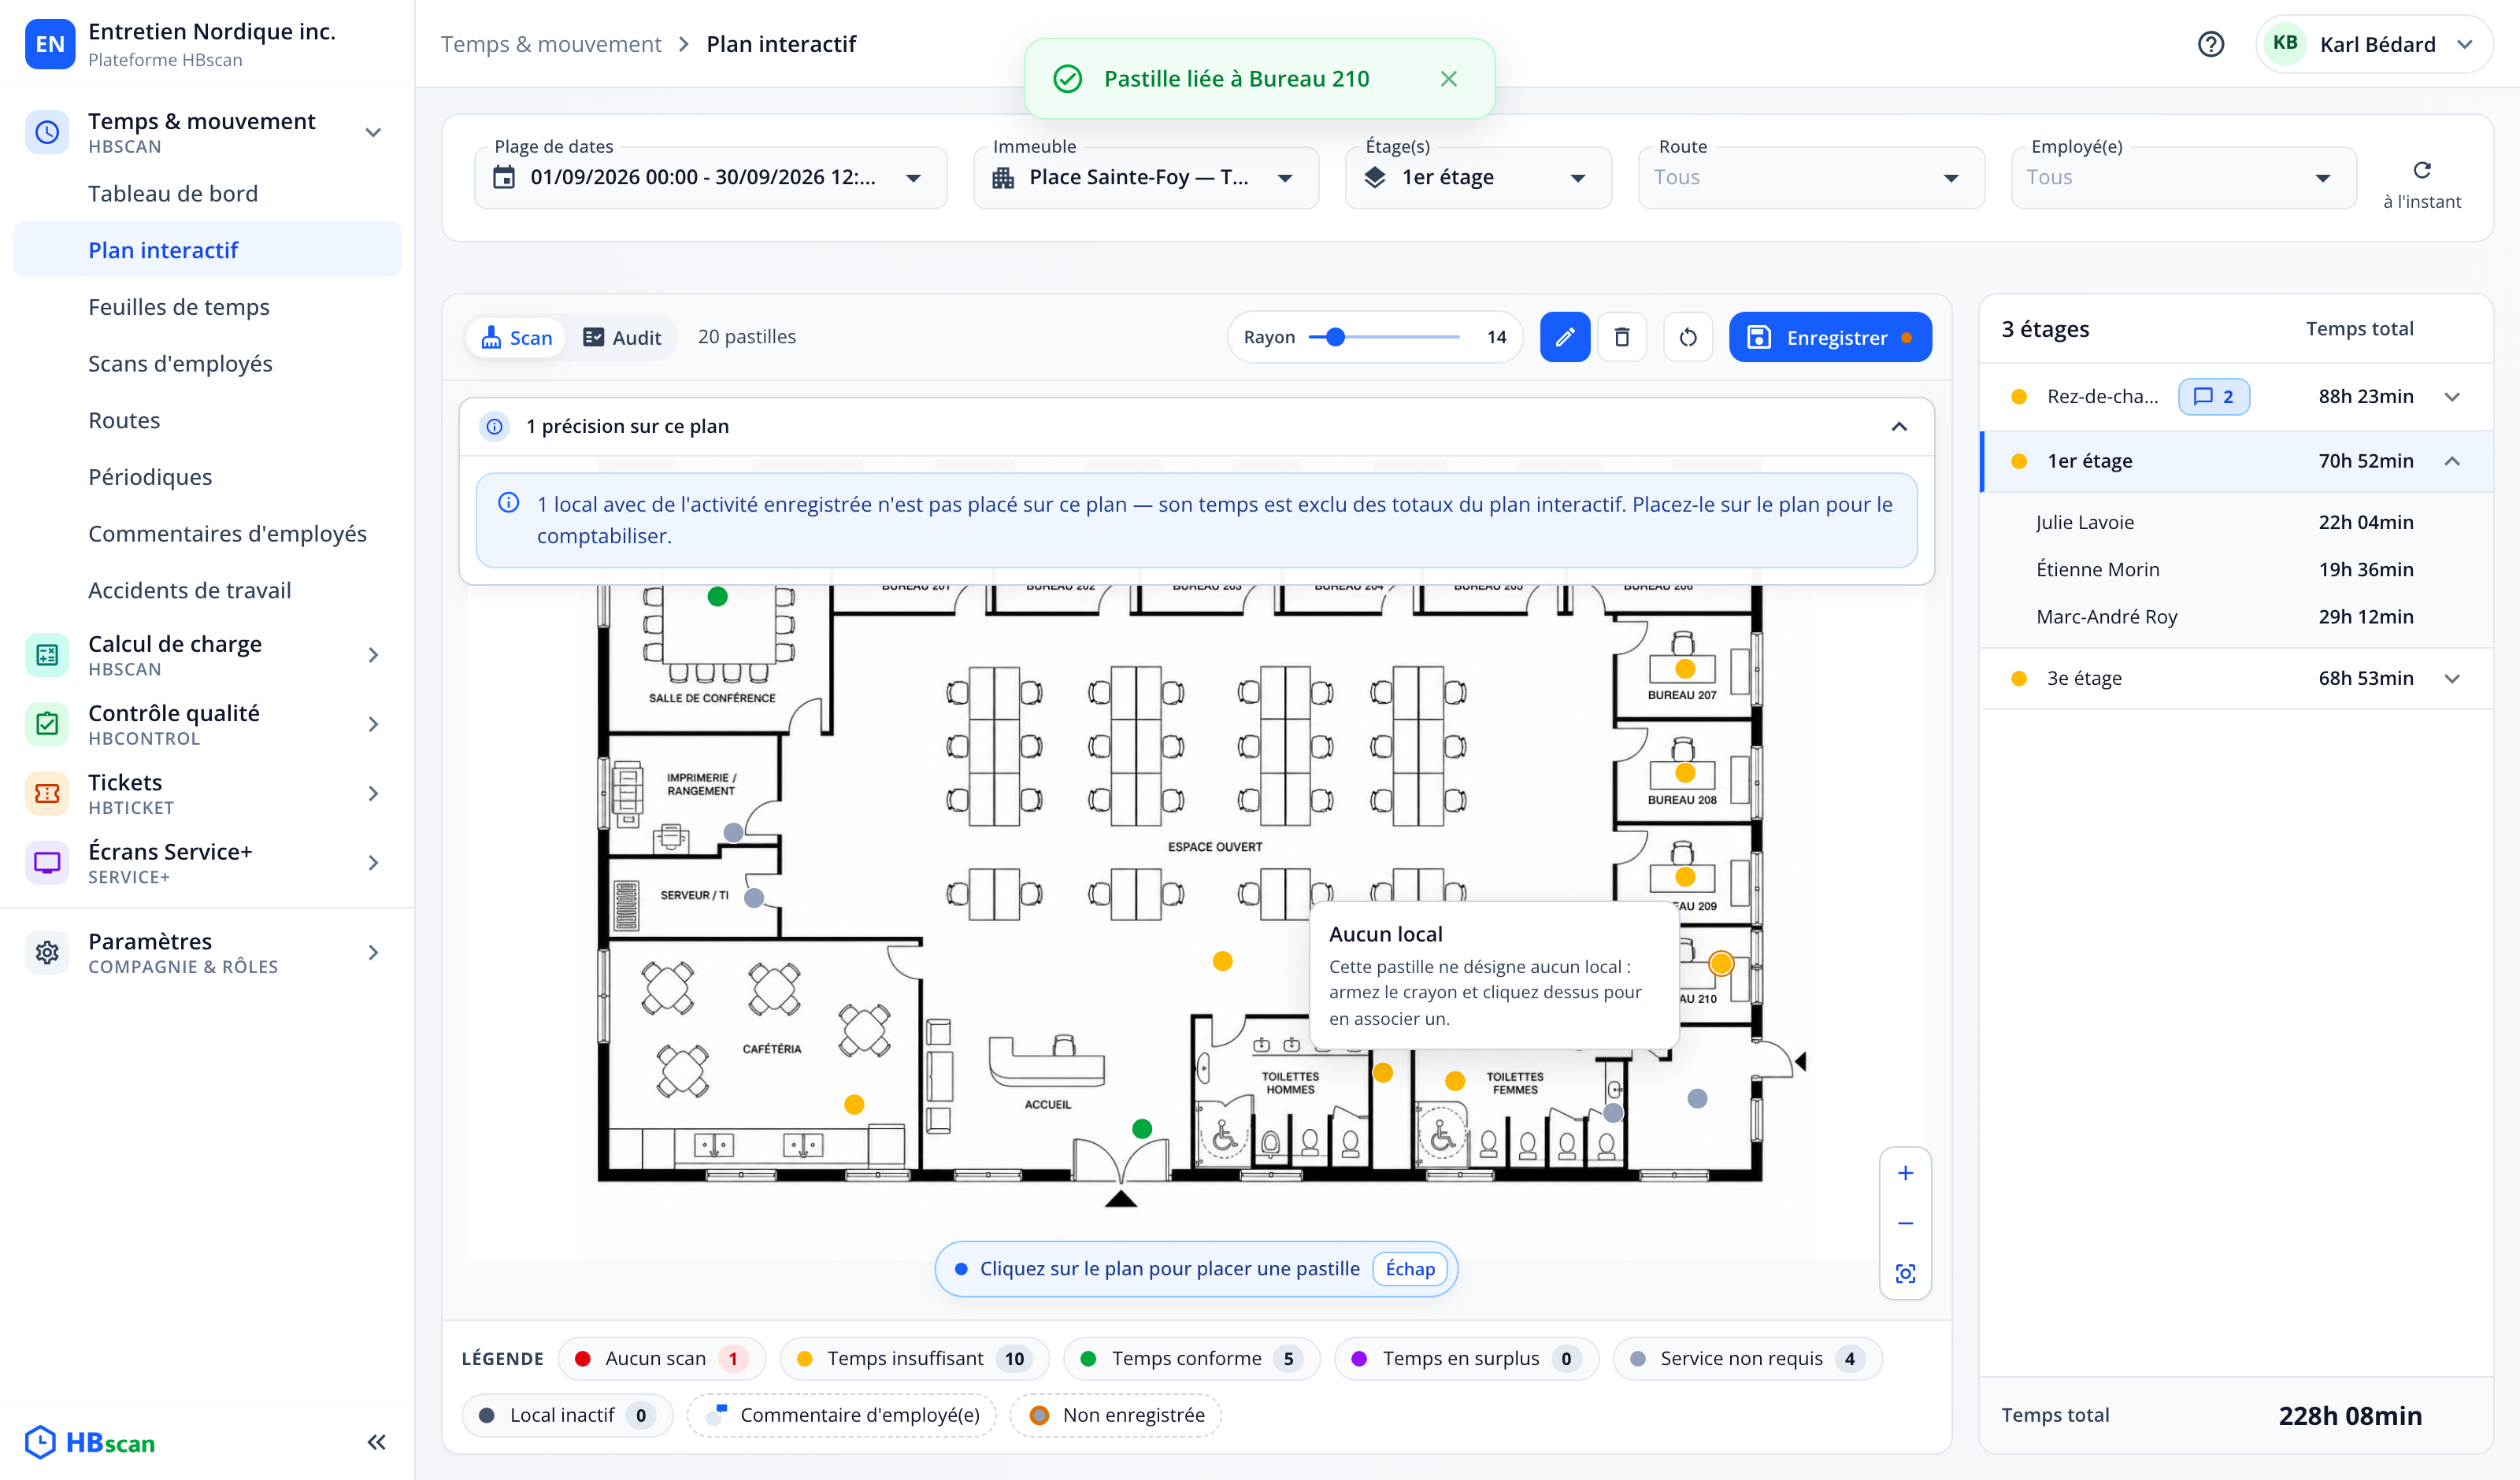
Task: Open Karl Bédard user menu
Action: 2374,44
